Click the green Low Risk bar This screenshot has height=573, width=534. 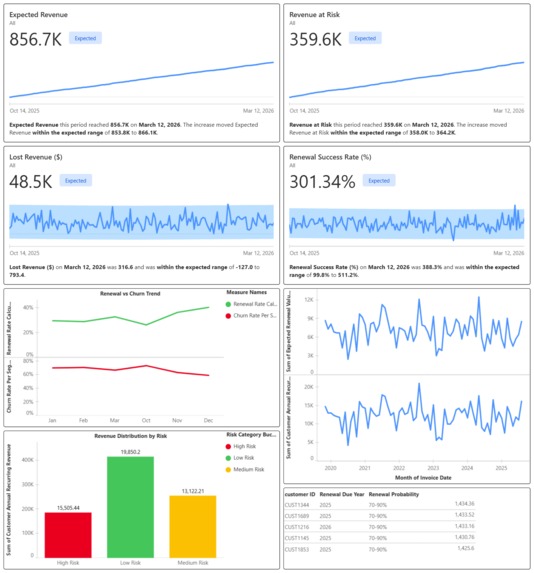130,507
